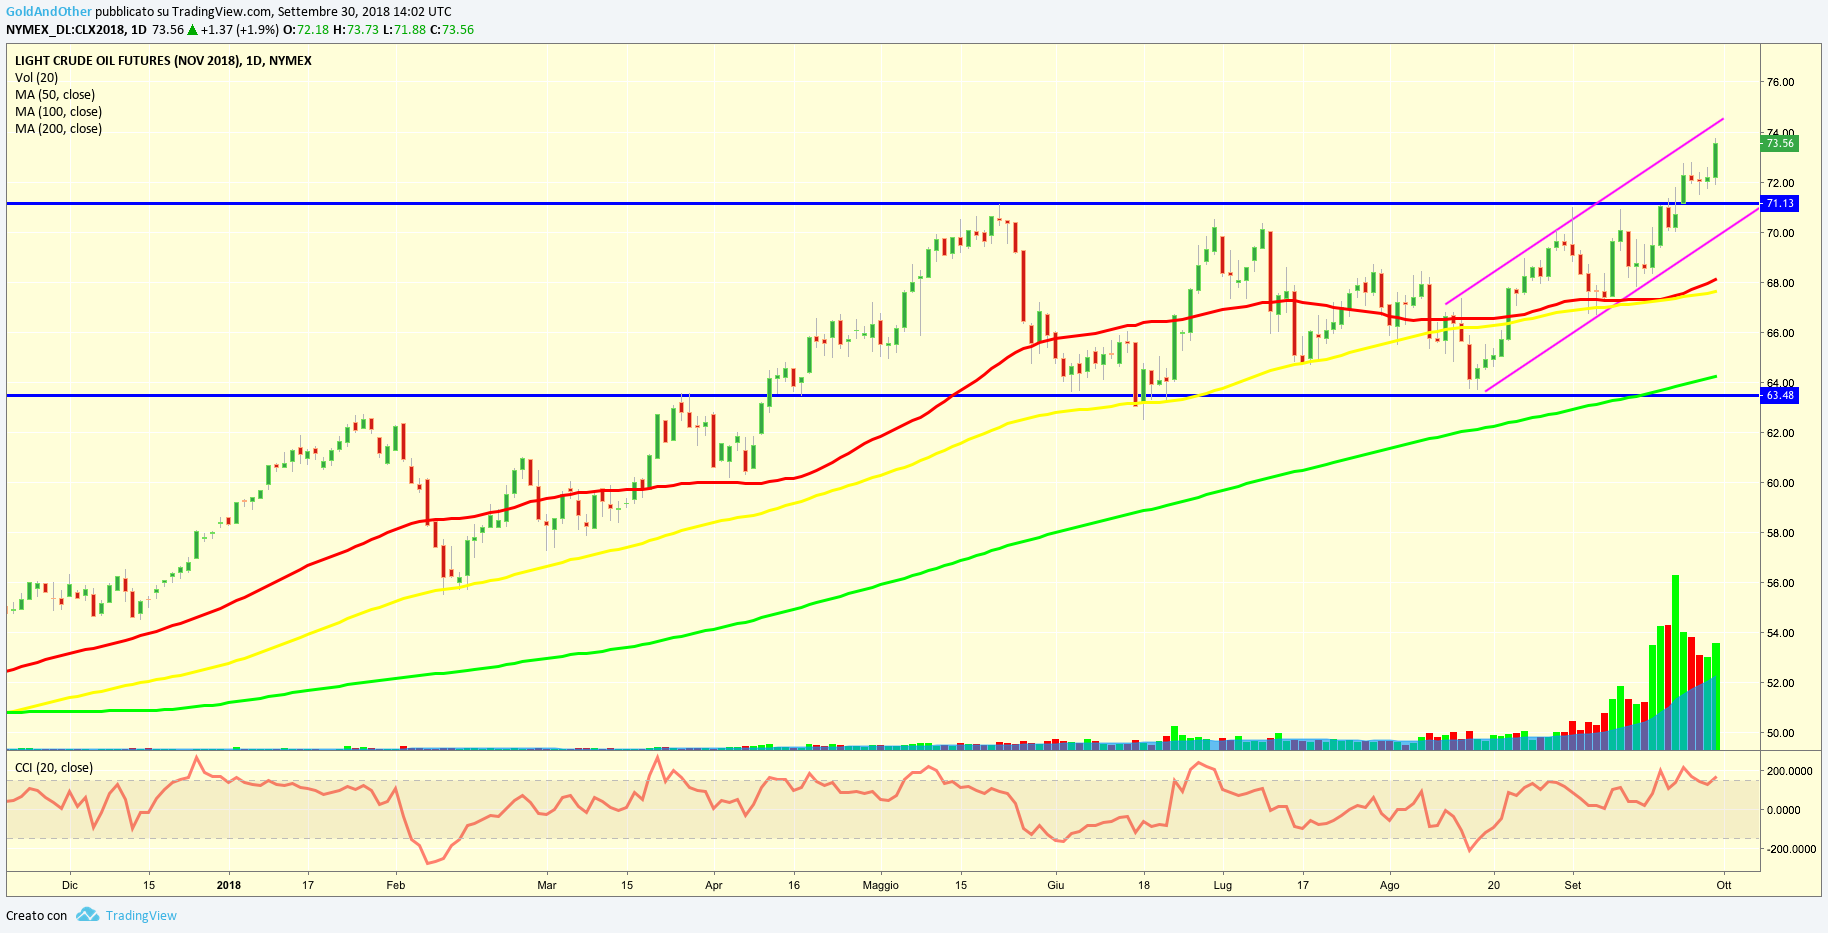Click the 50.00 price axis label

pos(1780,733)
